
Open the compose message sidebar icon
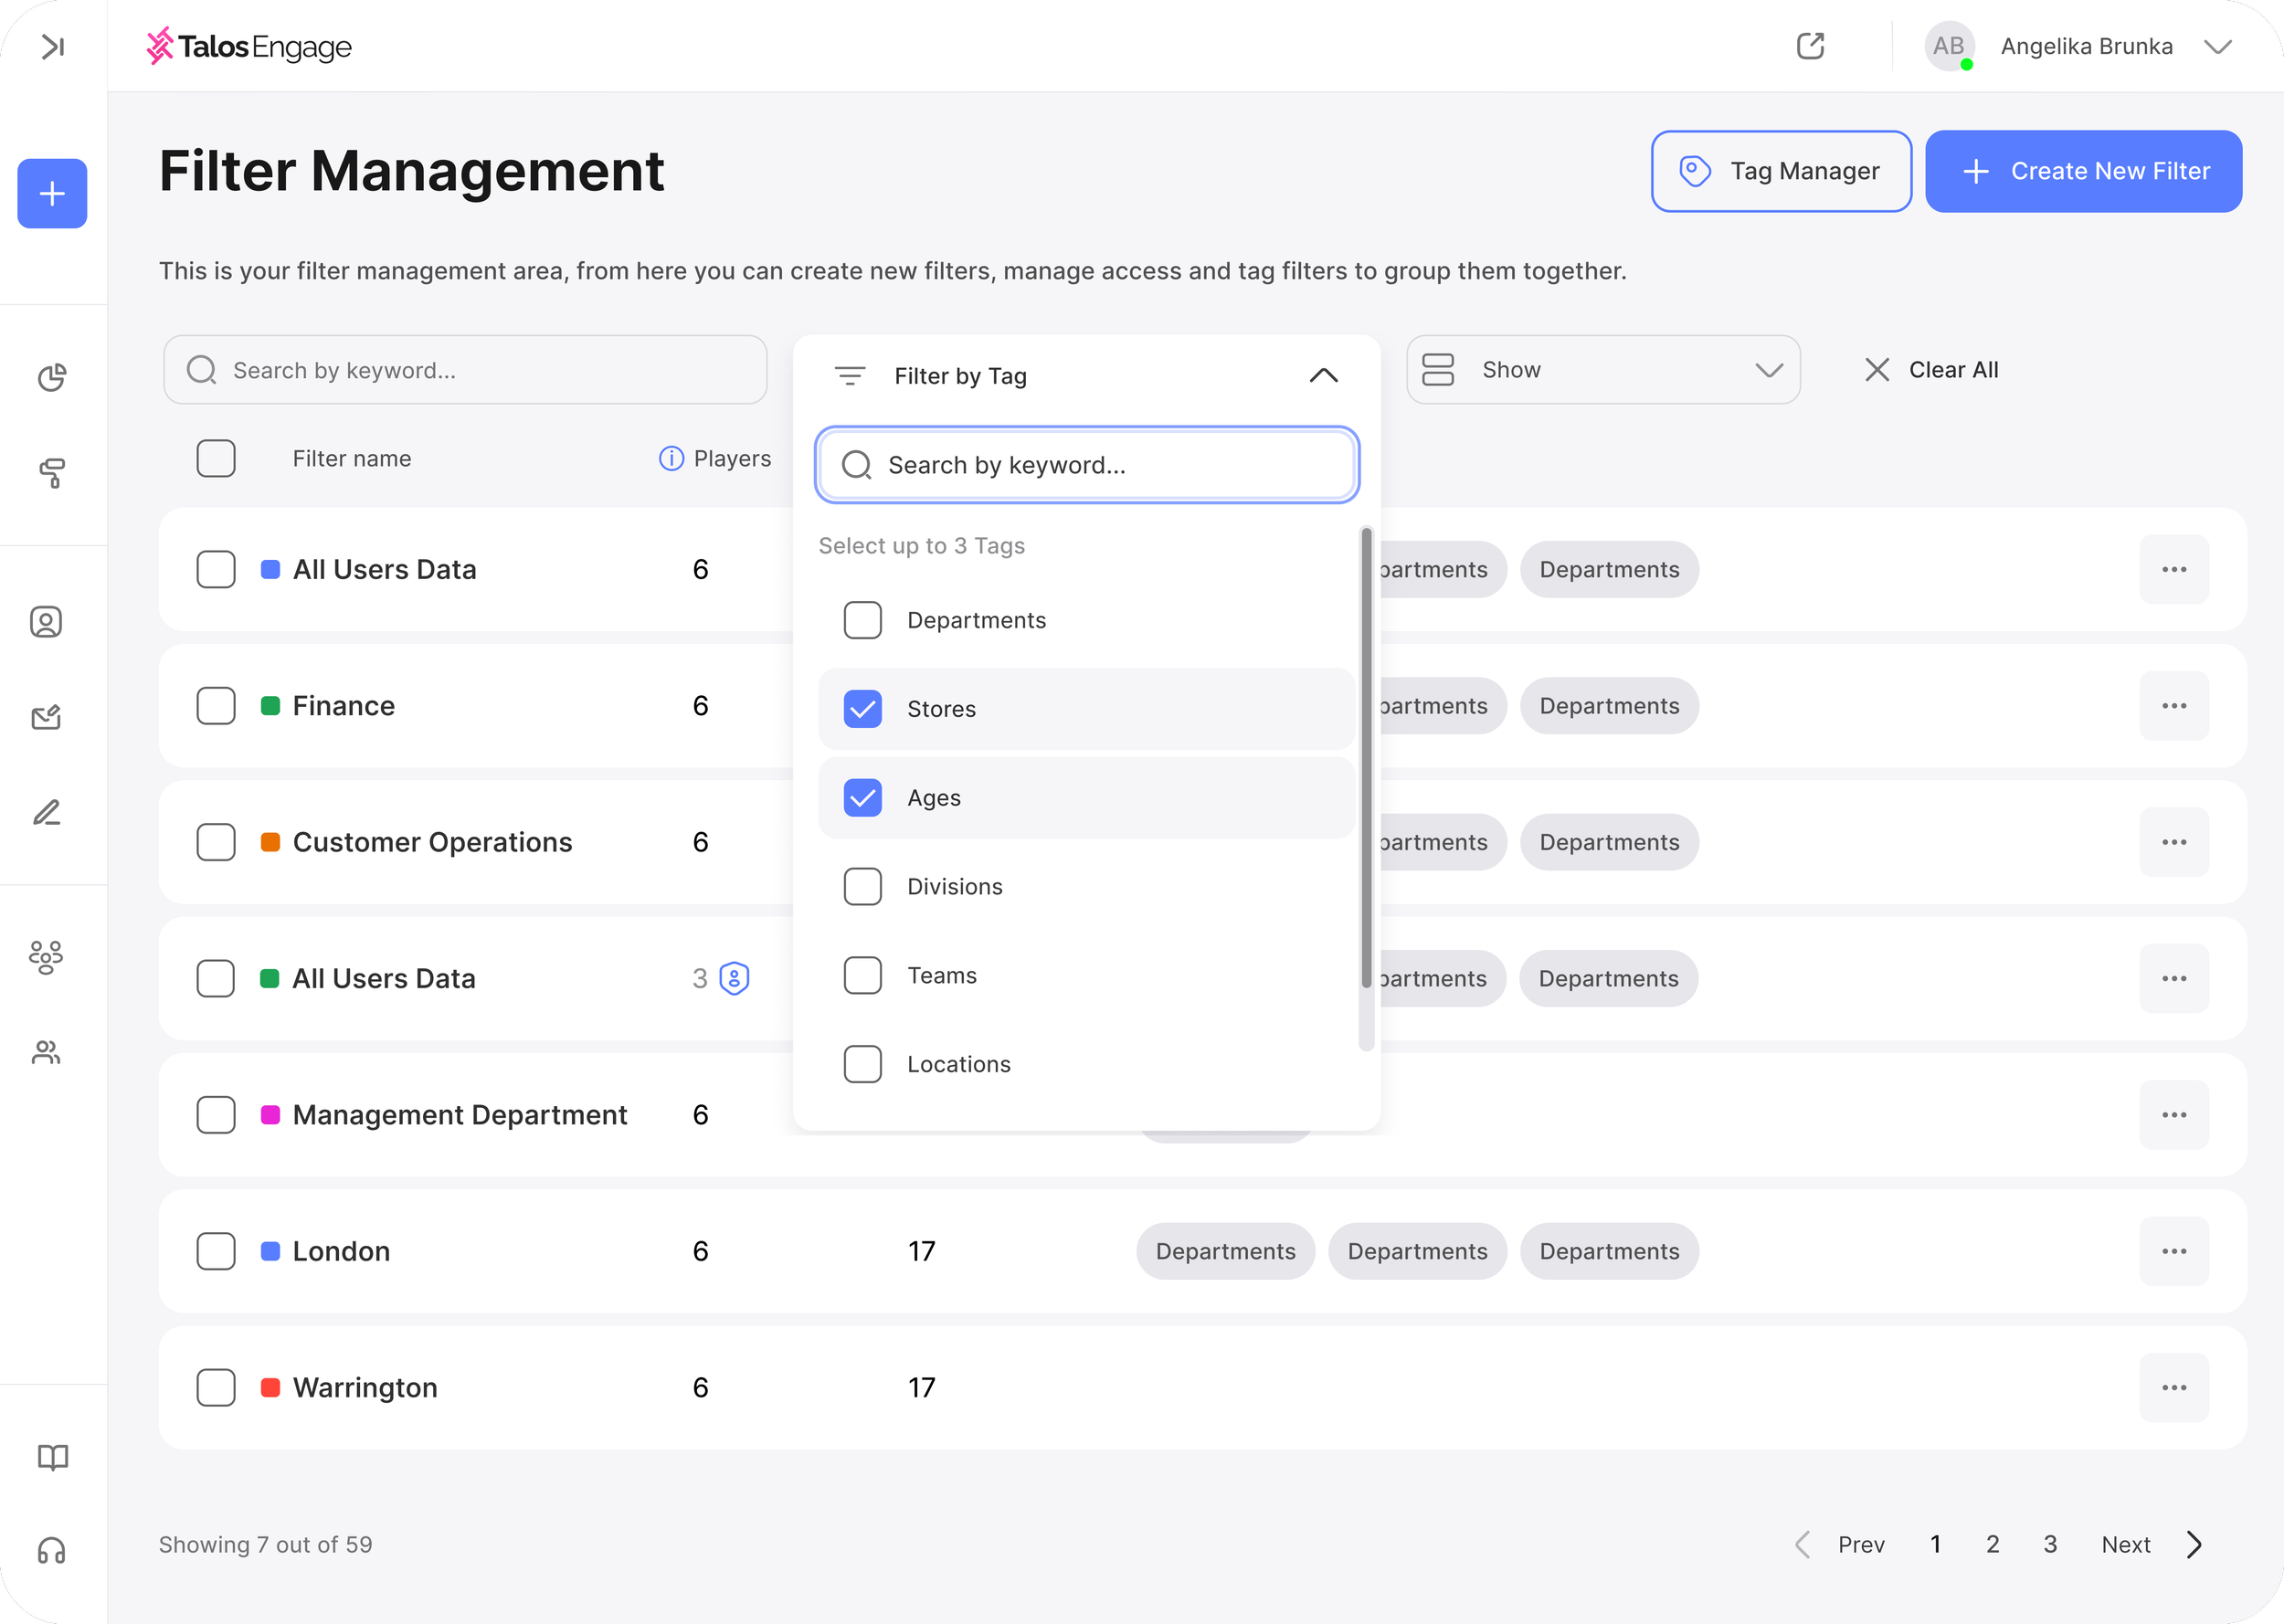click(46, 717)
